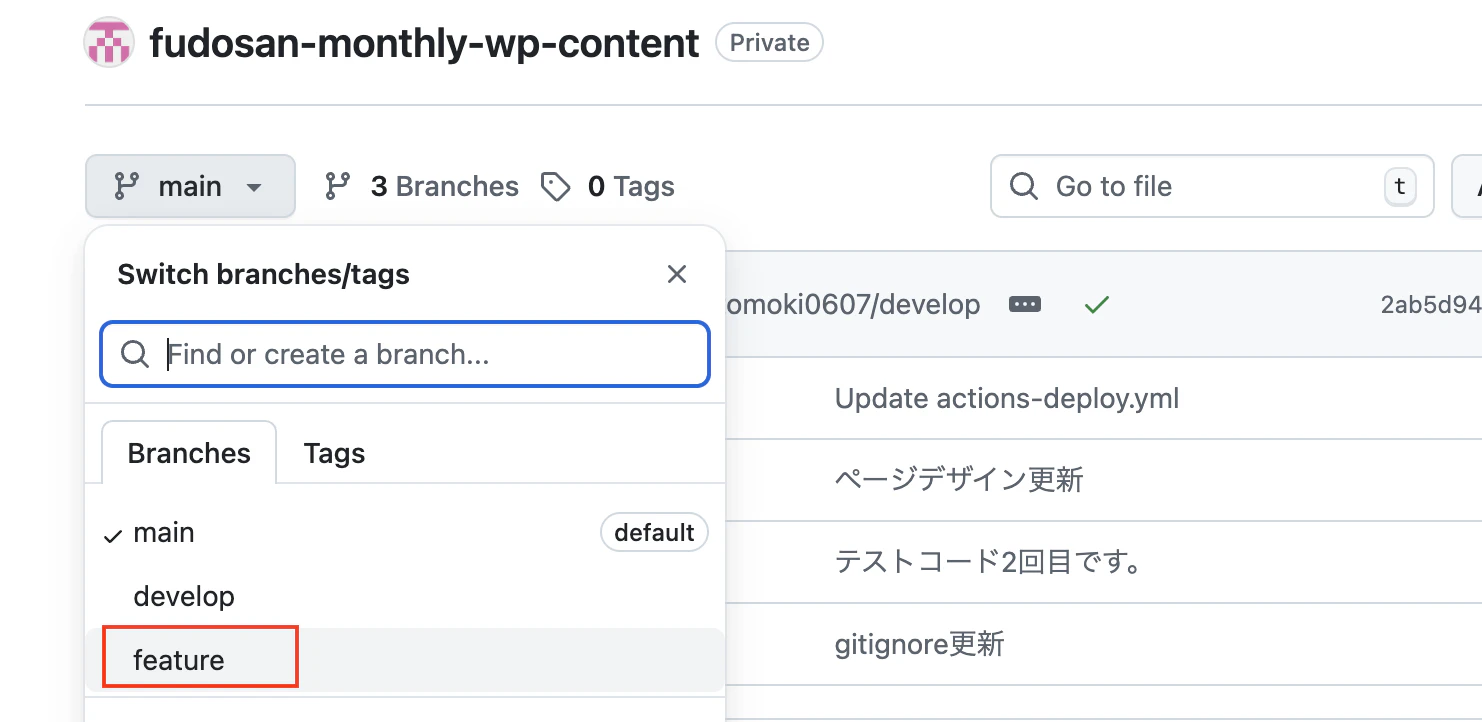Click the green check status icon
The image size is (1482, 722).
tap(1097, 304)
